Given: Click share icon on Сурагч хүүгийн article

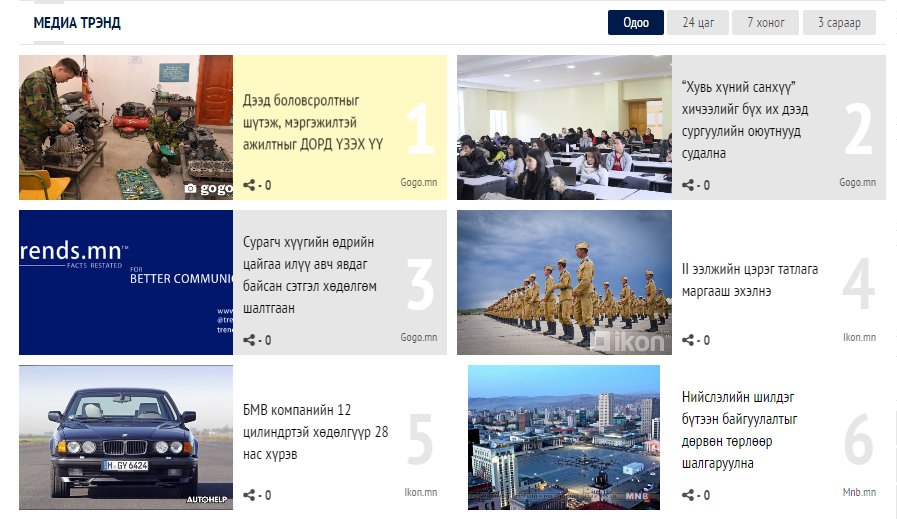Looking at the screenshot, I should click(249, 340).
